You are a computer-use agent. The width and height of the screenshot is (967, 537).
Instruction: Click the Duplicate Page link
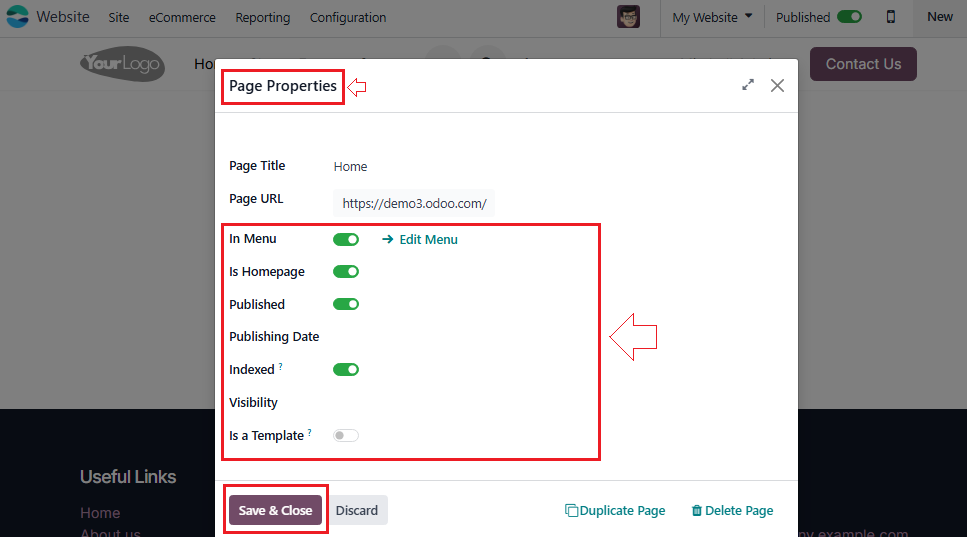tap(622, 510)
